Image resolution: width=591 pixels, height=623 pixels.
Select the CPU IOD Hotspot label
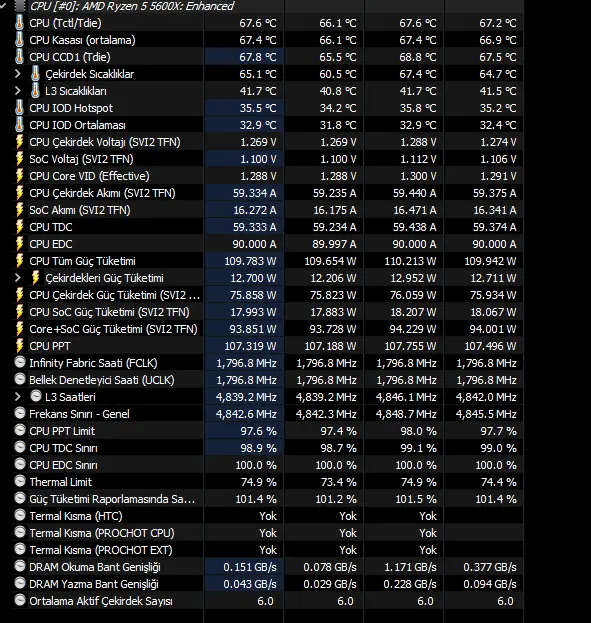(x=71, y=108)
